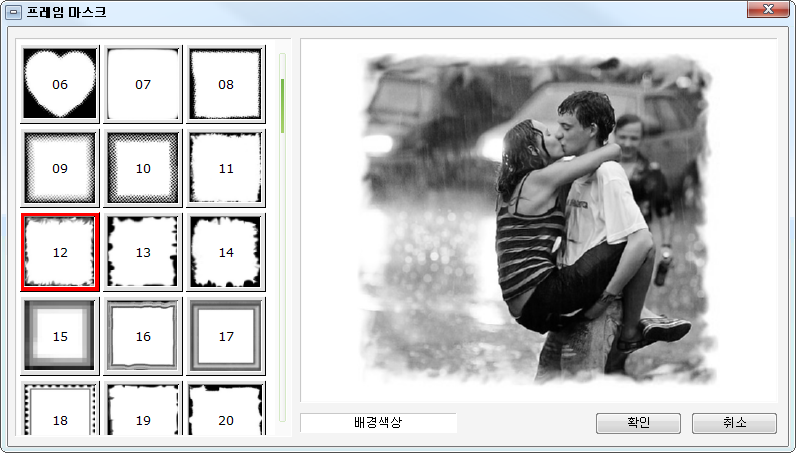Close the 프레임 마스크 dialog
The image size is (796, 453).
pos(768,9)
